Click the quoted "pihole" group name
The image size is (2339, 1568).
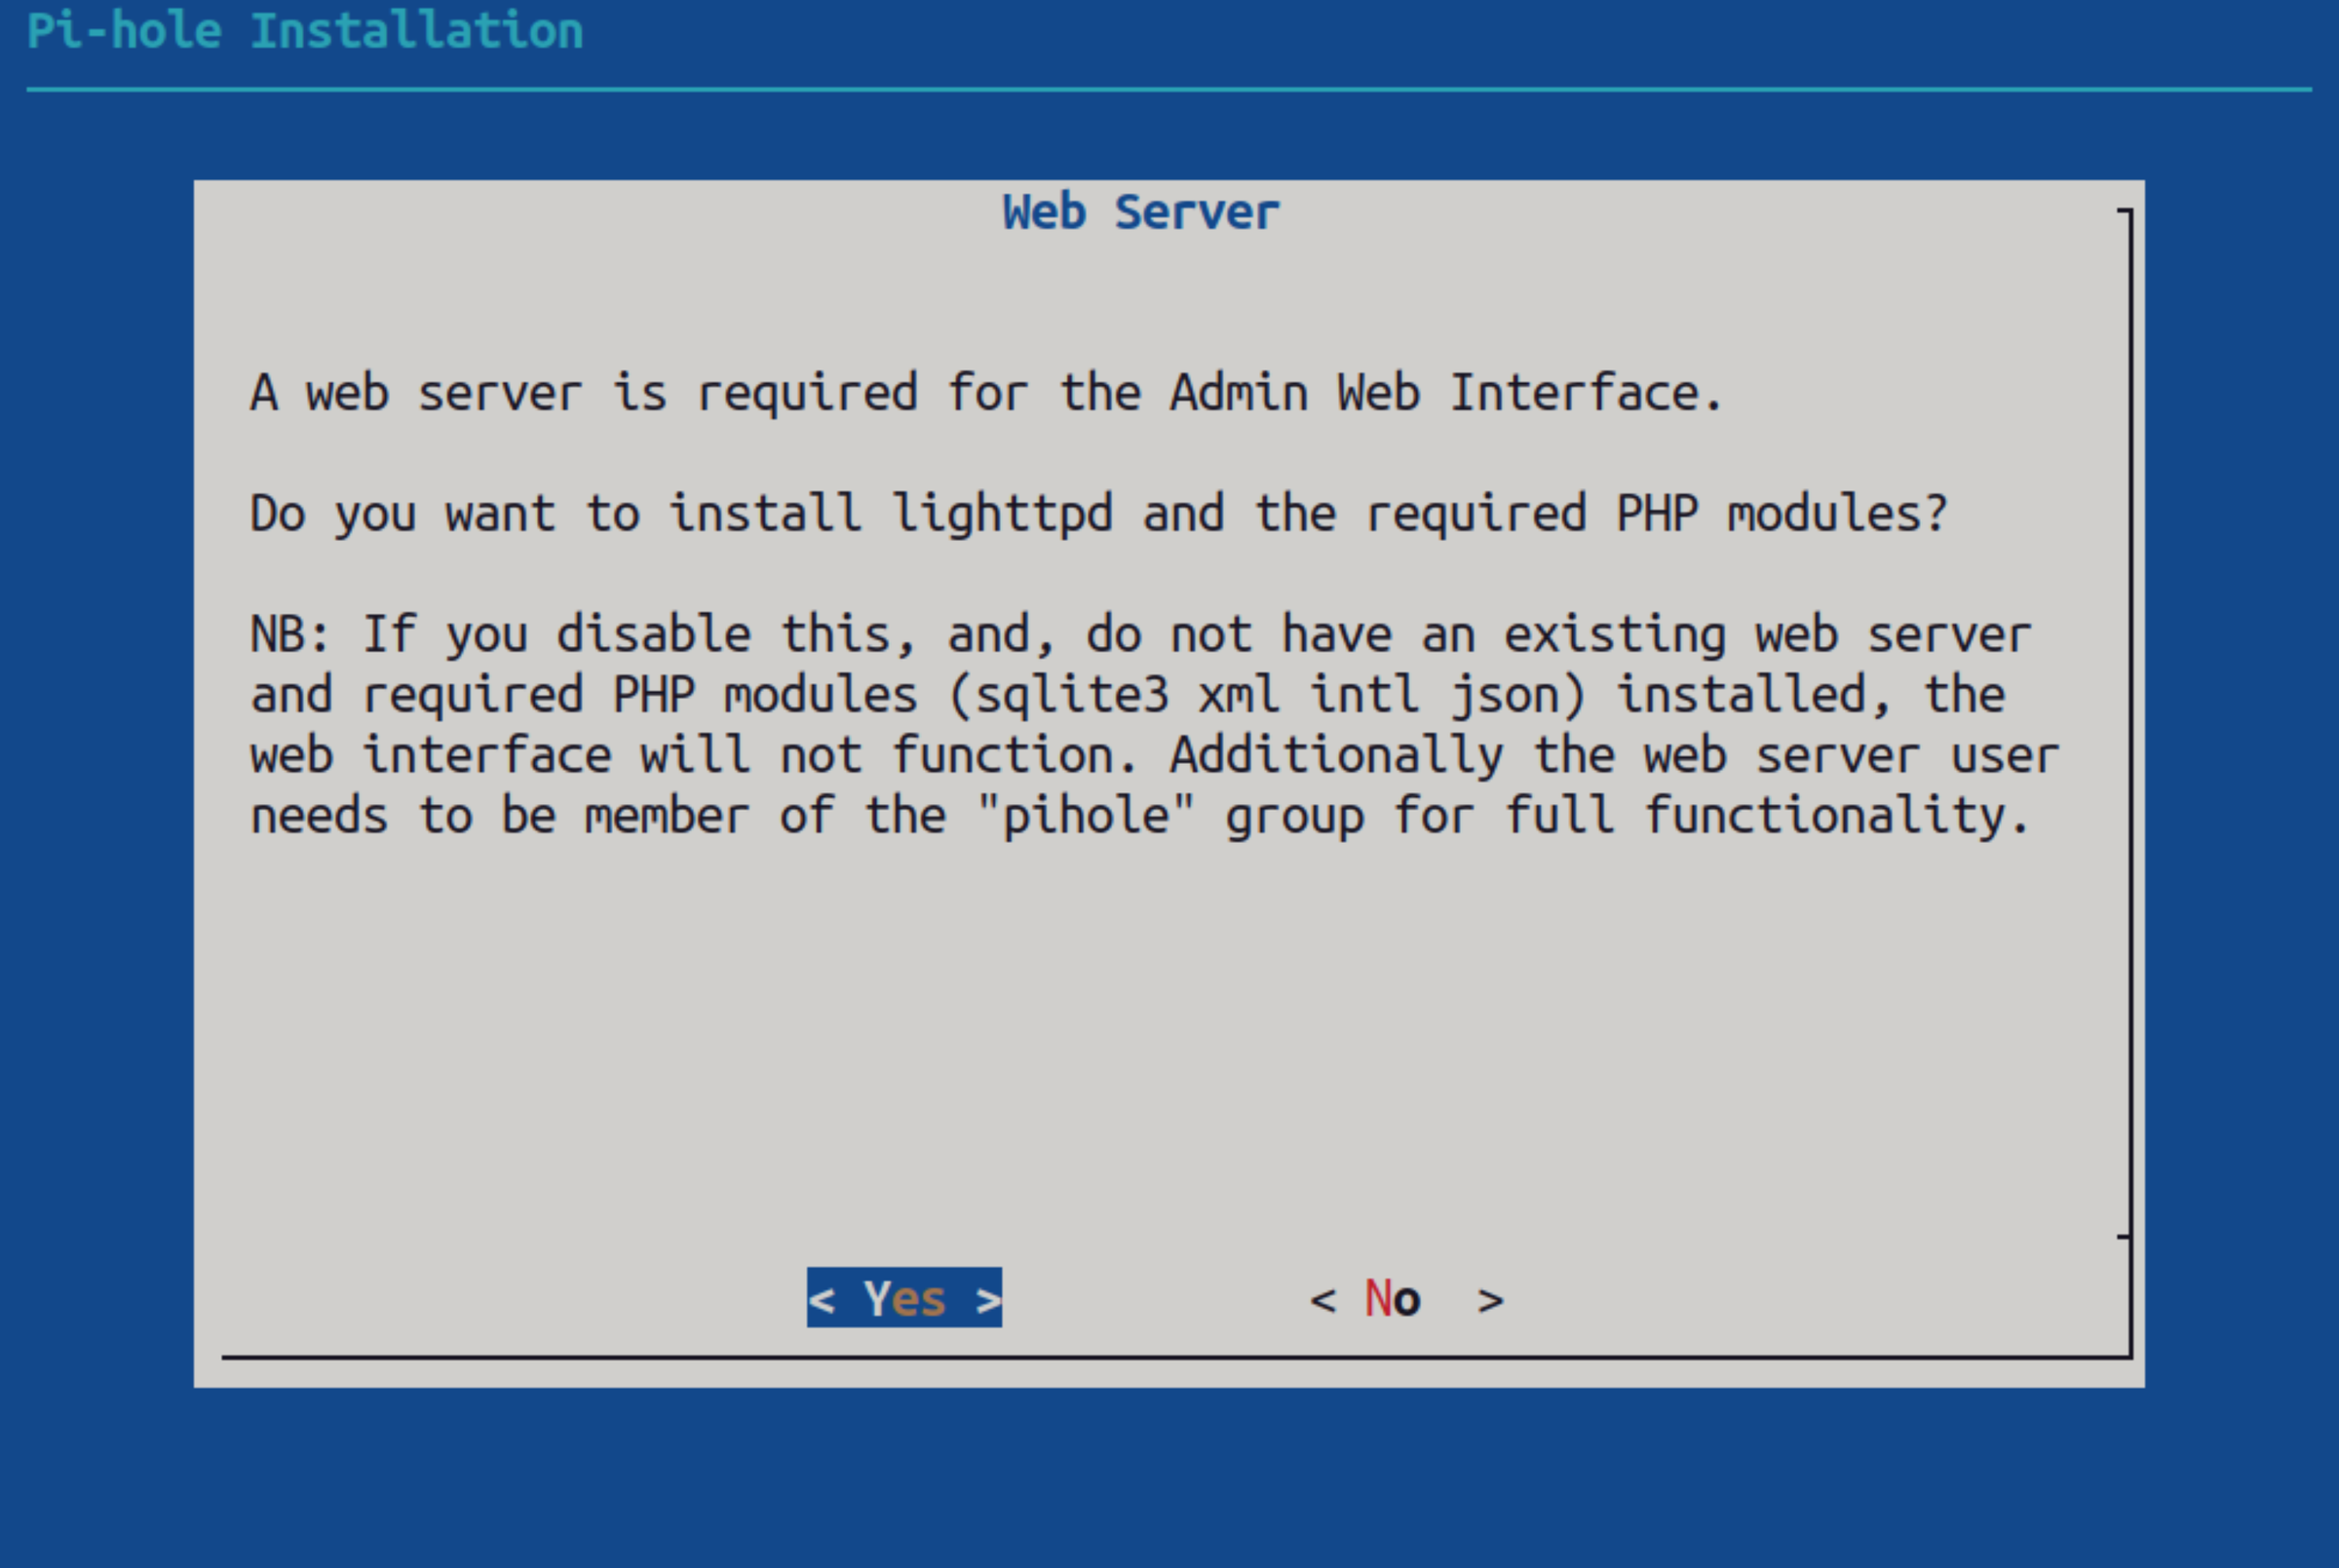[x=1085, y=816]
